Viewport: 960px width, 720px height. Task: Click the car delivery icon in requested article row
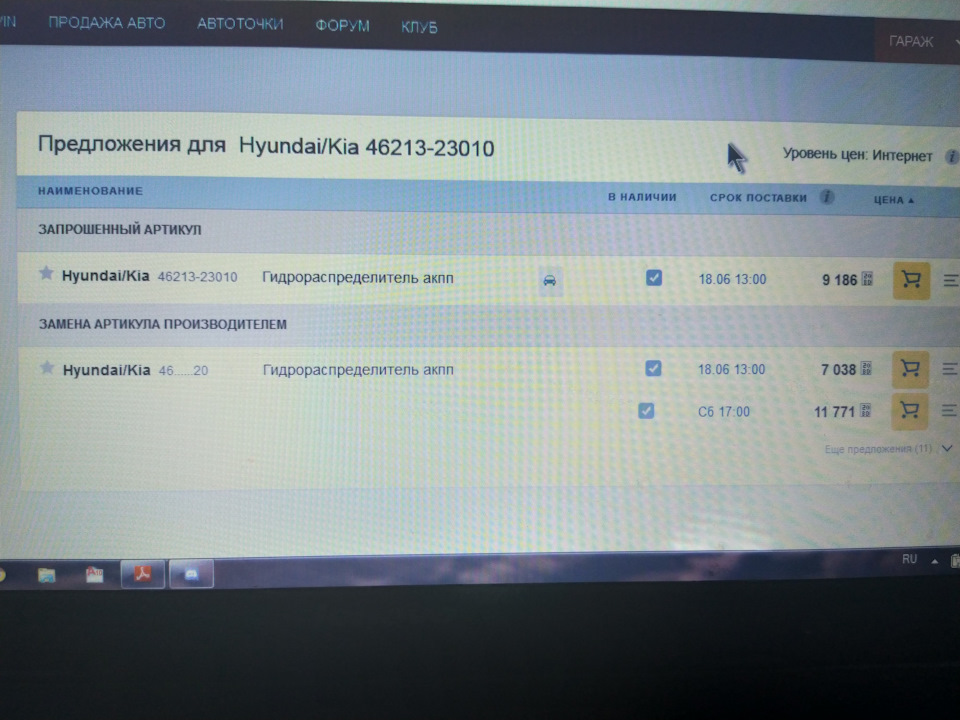point(548,280)
